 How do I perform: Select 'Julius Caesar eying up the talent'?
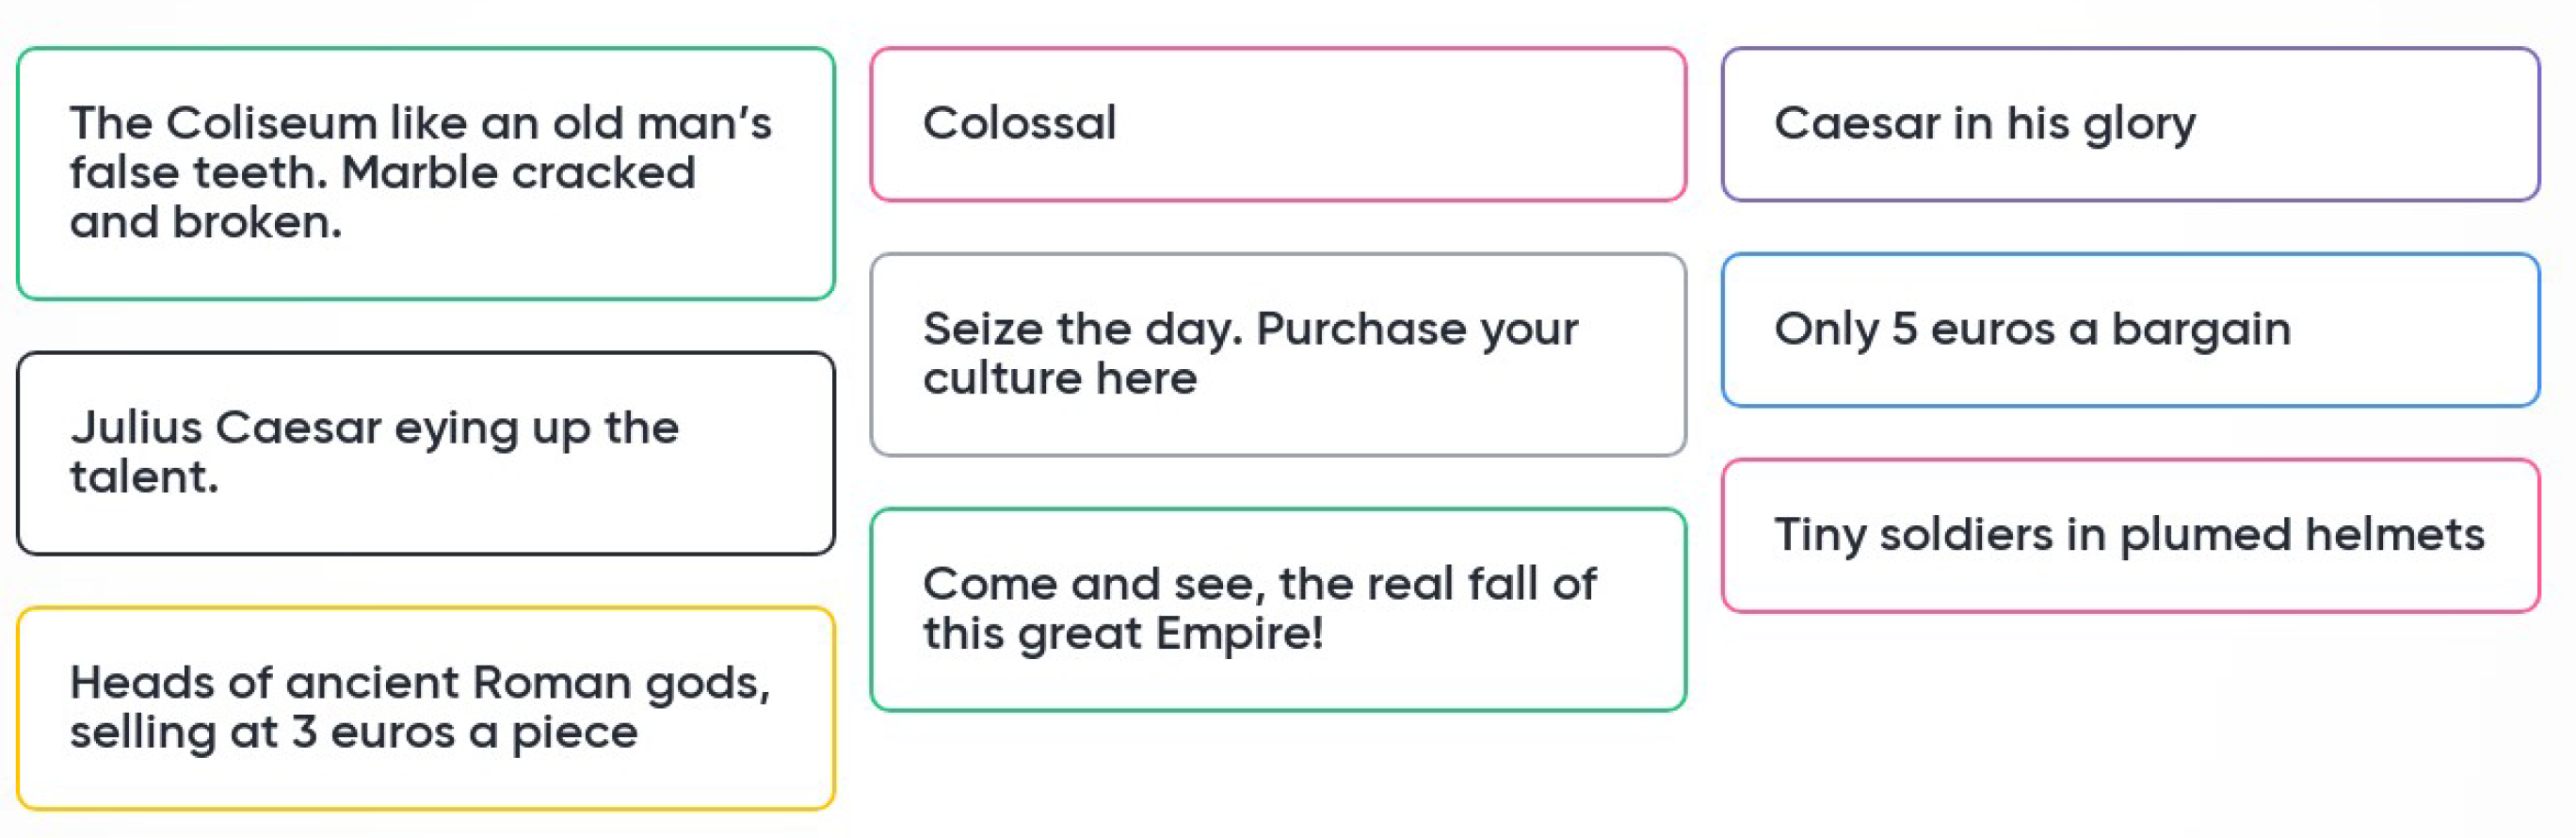coord(425,453)
